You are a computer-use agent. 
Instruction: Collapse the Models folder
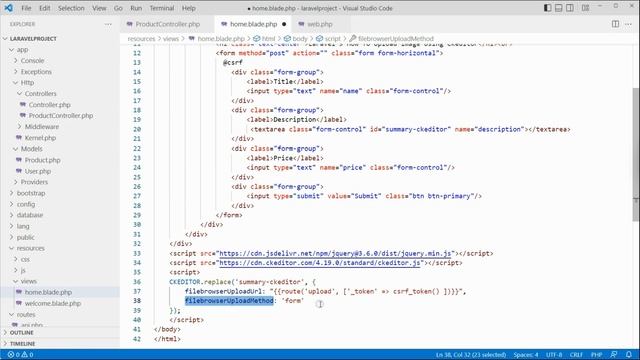tap(31, 149)
